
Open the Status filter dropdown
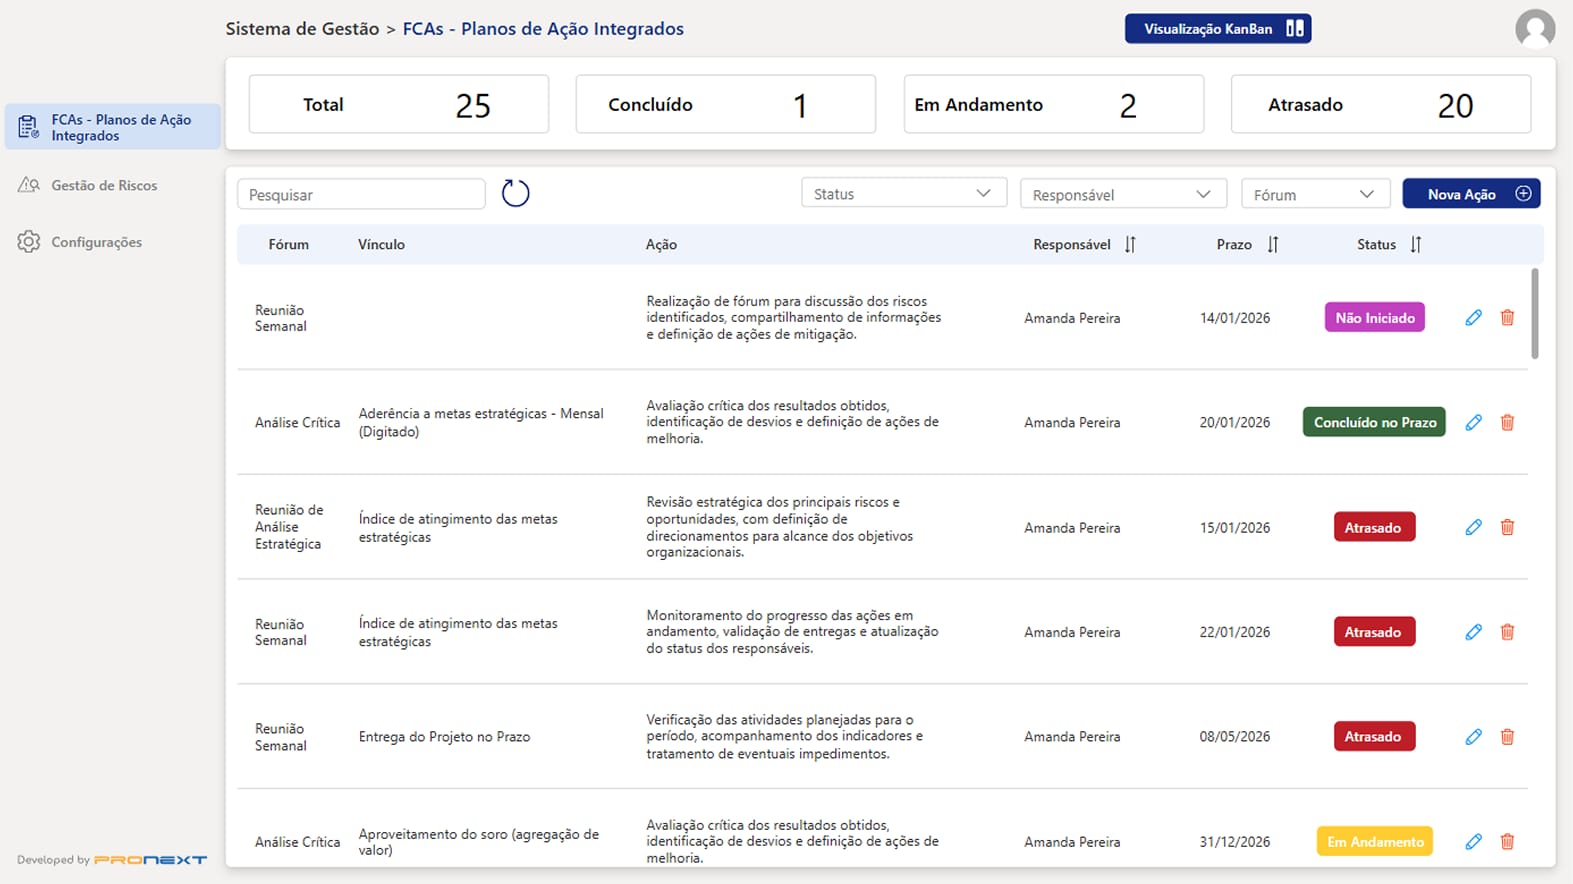point(903,194)
